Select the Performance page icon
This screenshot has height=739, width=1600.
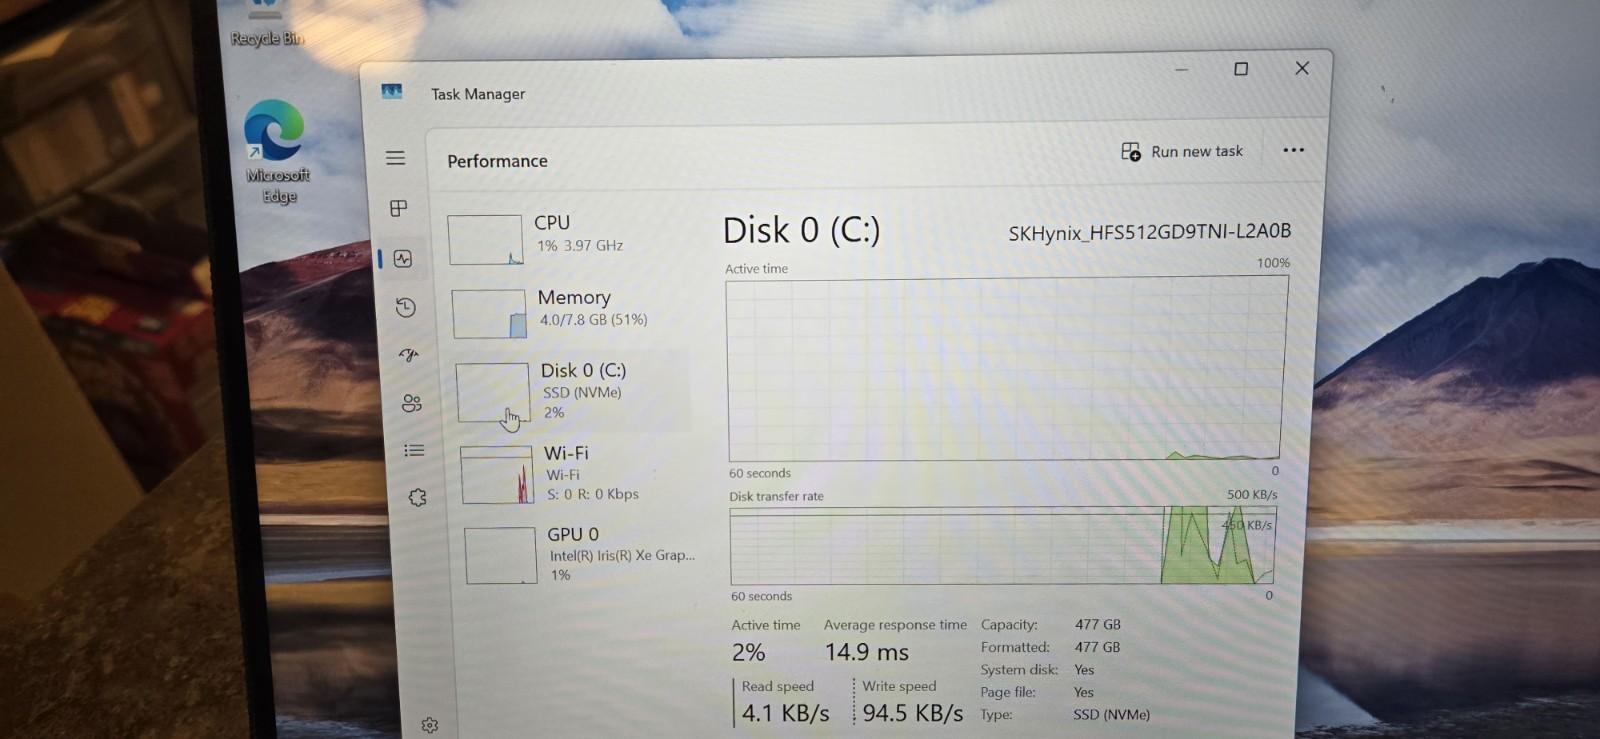coord(402,259)
